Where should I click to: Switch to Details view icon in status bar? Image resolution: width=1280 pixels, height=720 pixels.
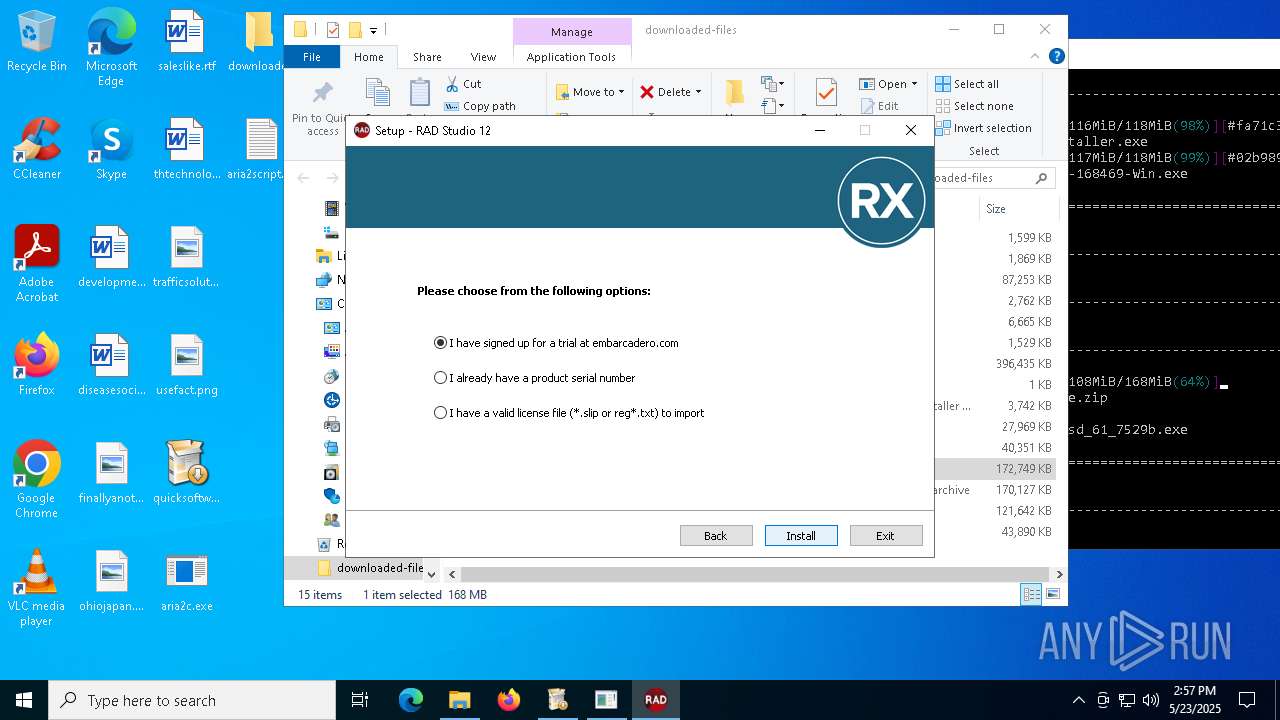[x=1031, y=595]
